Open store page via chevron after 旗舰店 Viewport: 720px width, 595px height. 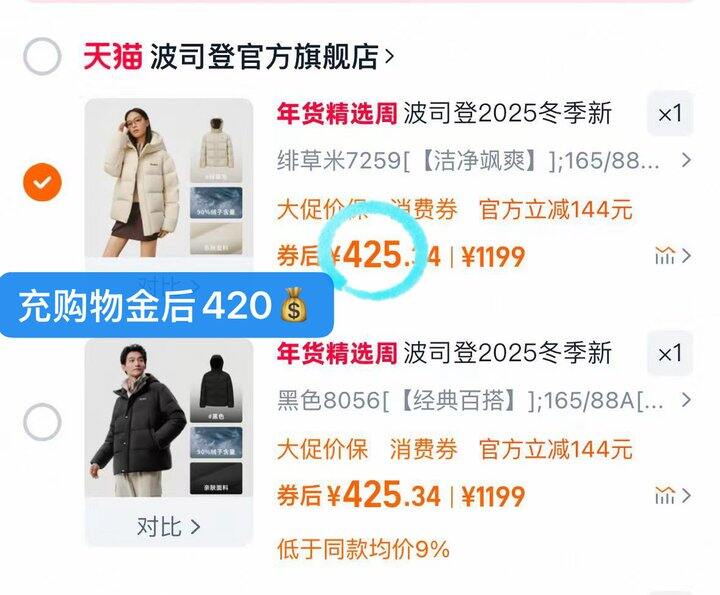(x=389, y=56)
